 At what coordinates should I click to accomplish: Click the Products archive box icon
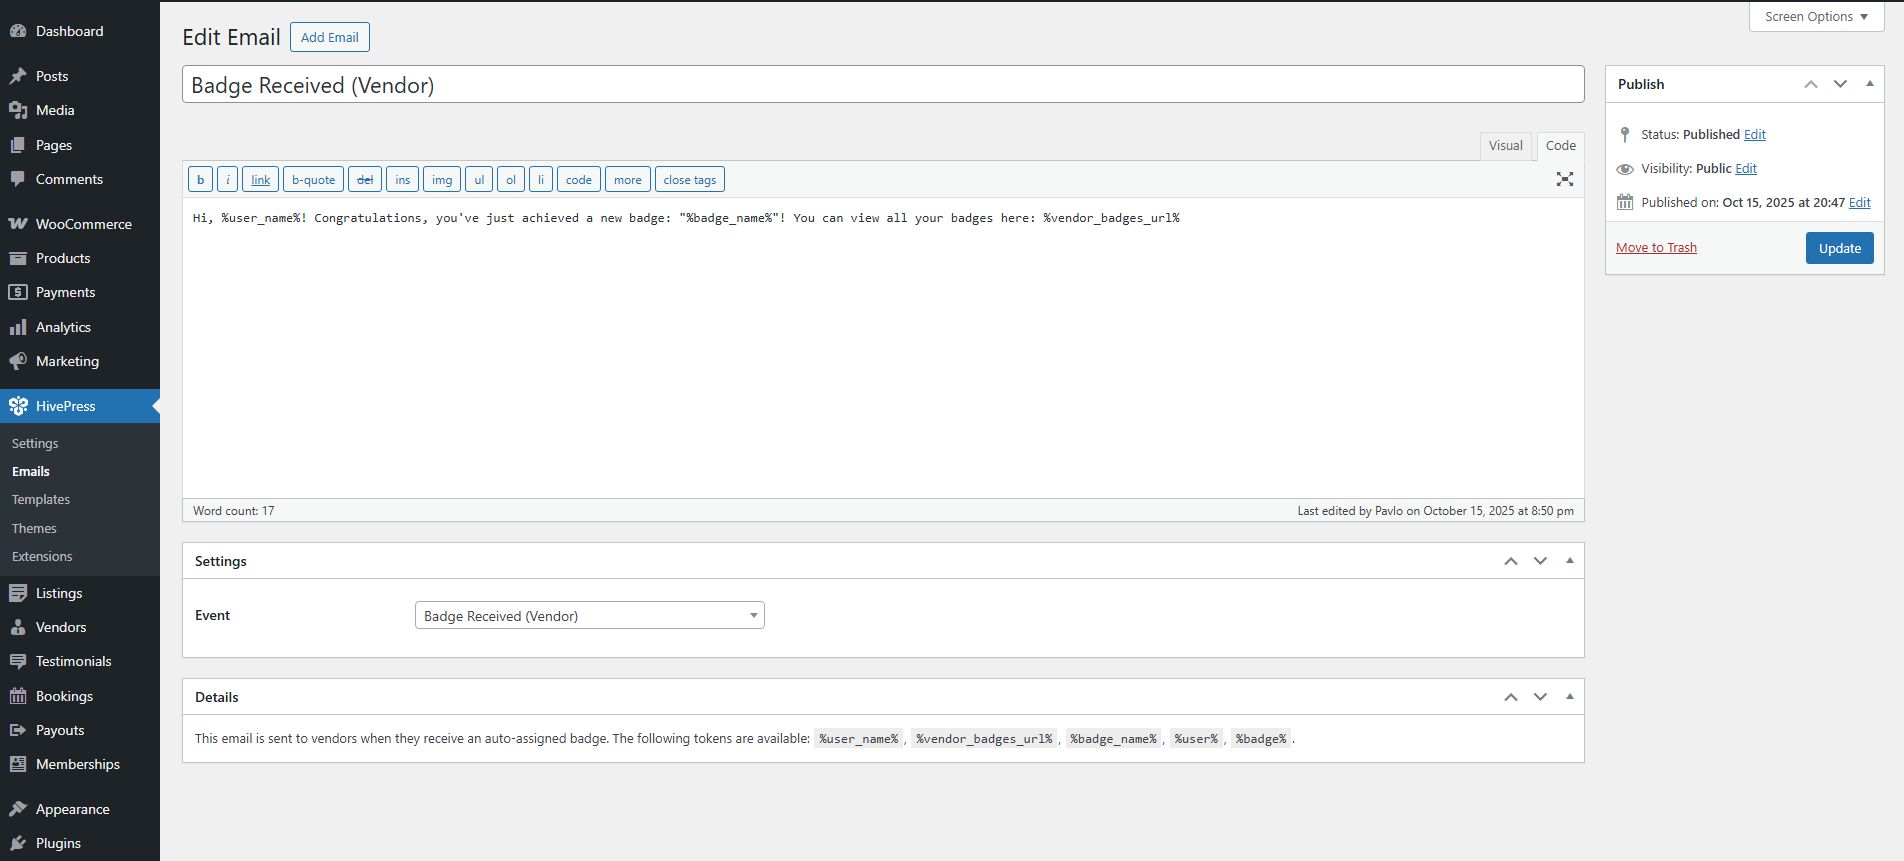[18, 258]
